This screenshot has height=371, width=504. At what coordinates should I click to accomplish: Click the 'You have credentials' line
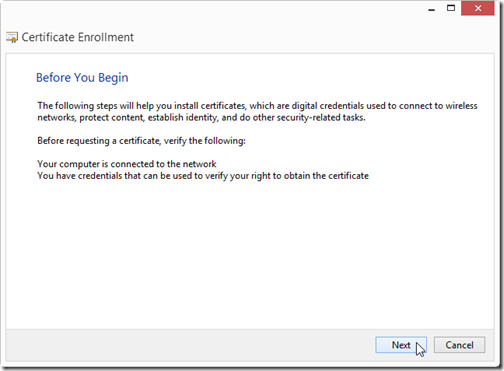click(203, 176)
